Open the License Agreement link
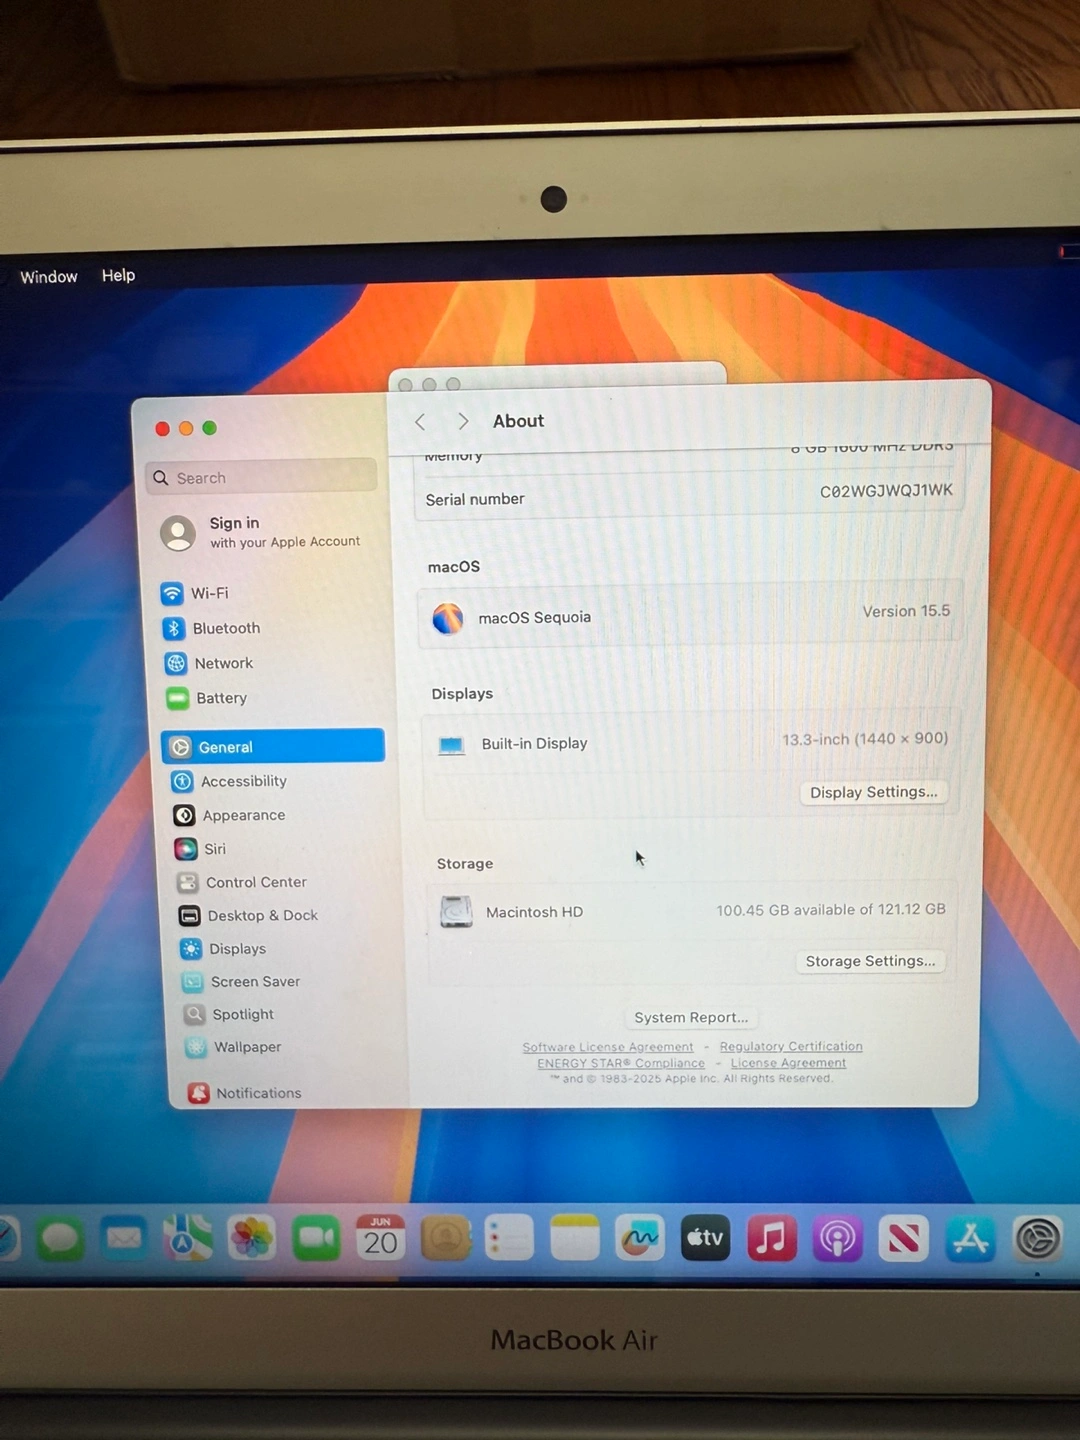 pyautogui.click(x=788, y=1063)
